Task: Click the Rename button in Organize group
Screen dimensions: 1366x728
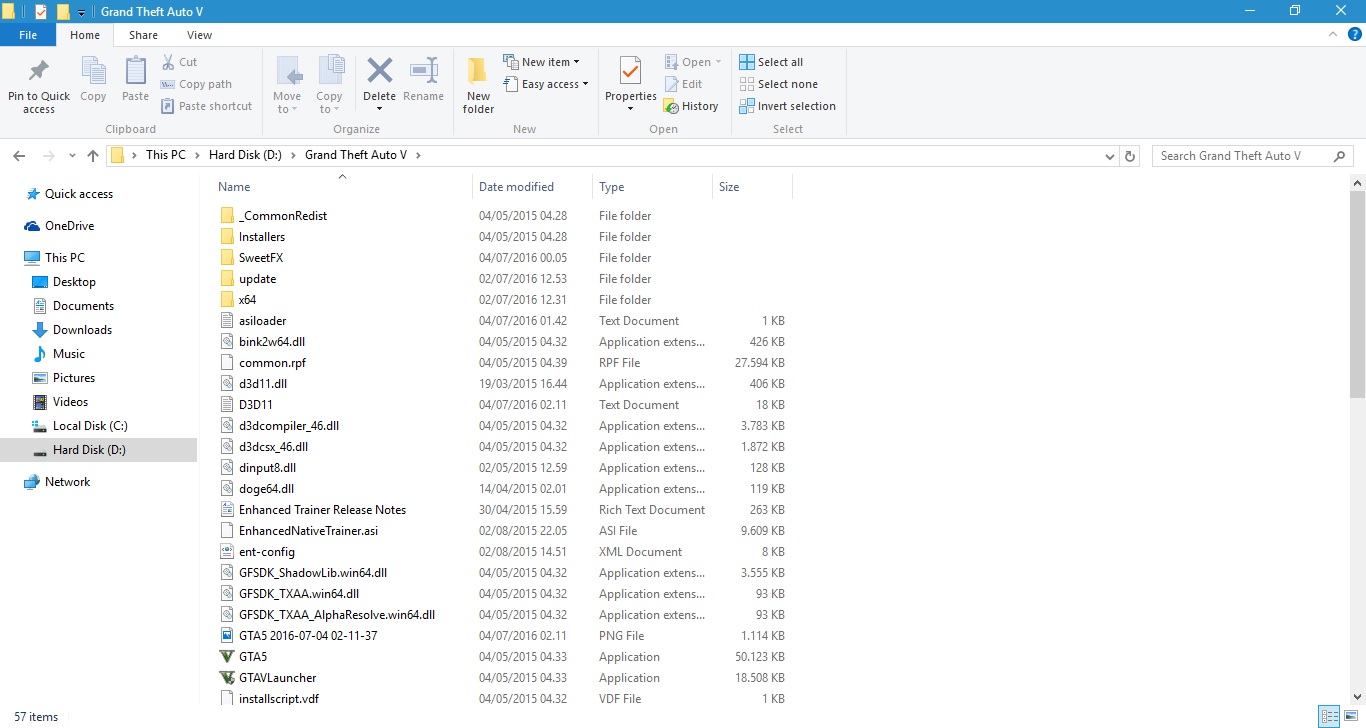Action: [x=423, y=80]
